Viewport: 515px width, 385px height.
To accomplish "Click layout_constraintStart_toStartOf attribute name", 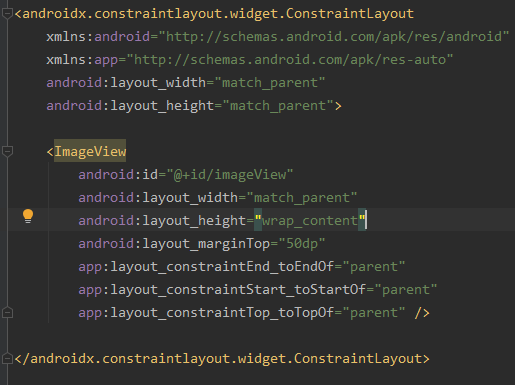I will [222, 289].
